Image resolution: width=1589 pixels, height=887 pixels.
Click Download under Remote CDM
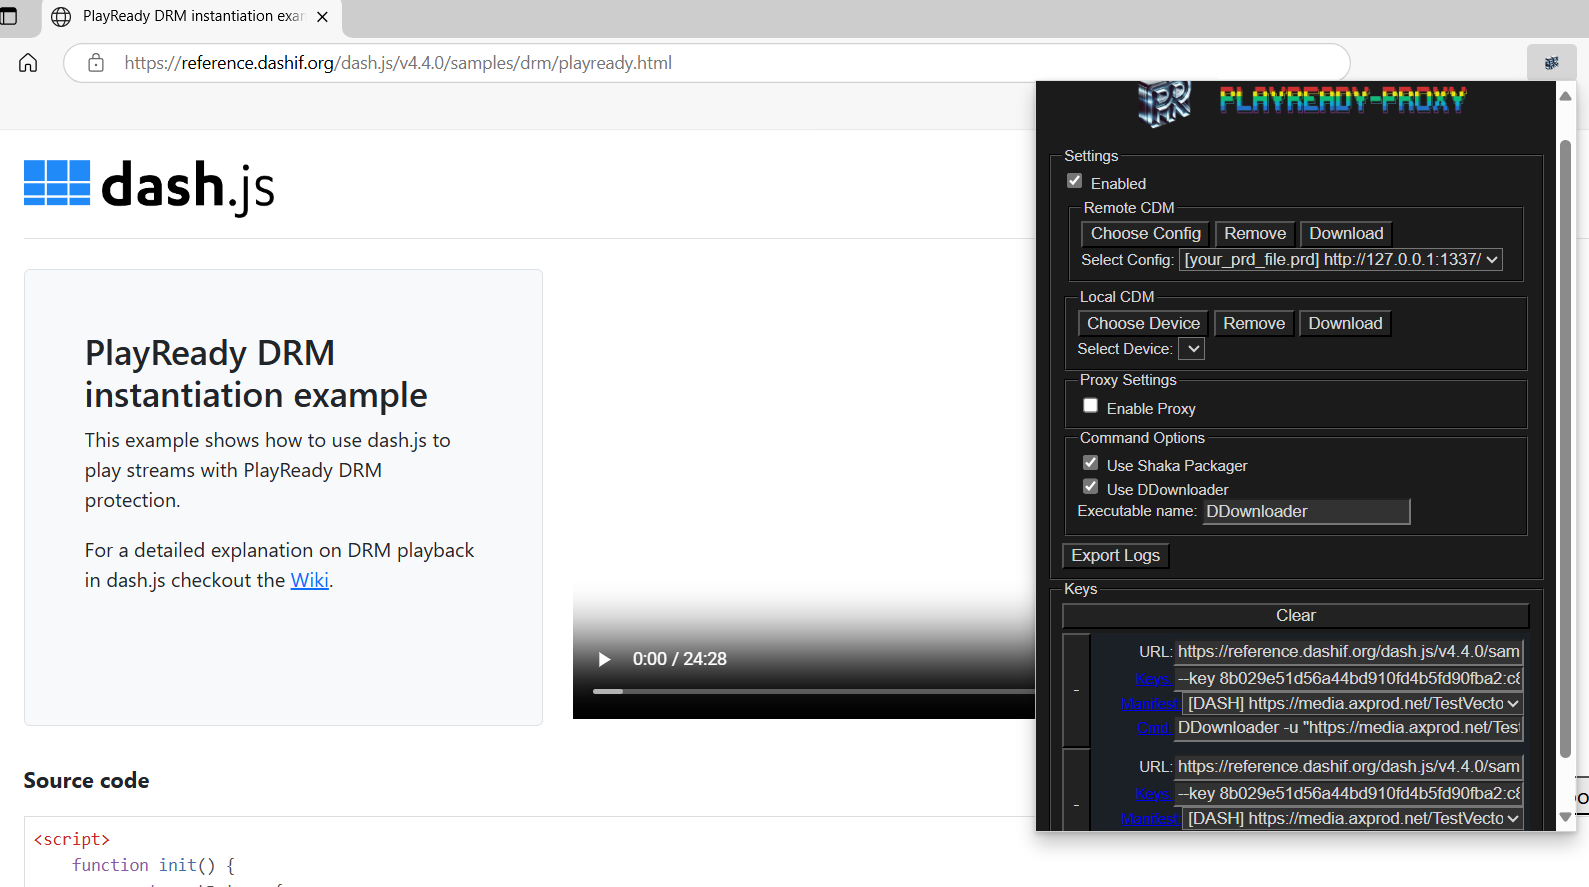[1346, 234]
